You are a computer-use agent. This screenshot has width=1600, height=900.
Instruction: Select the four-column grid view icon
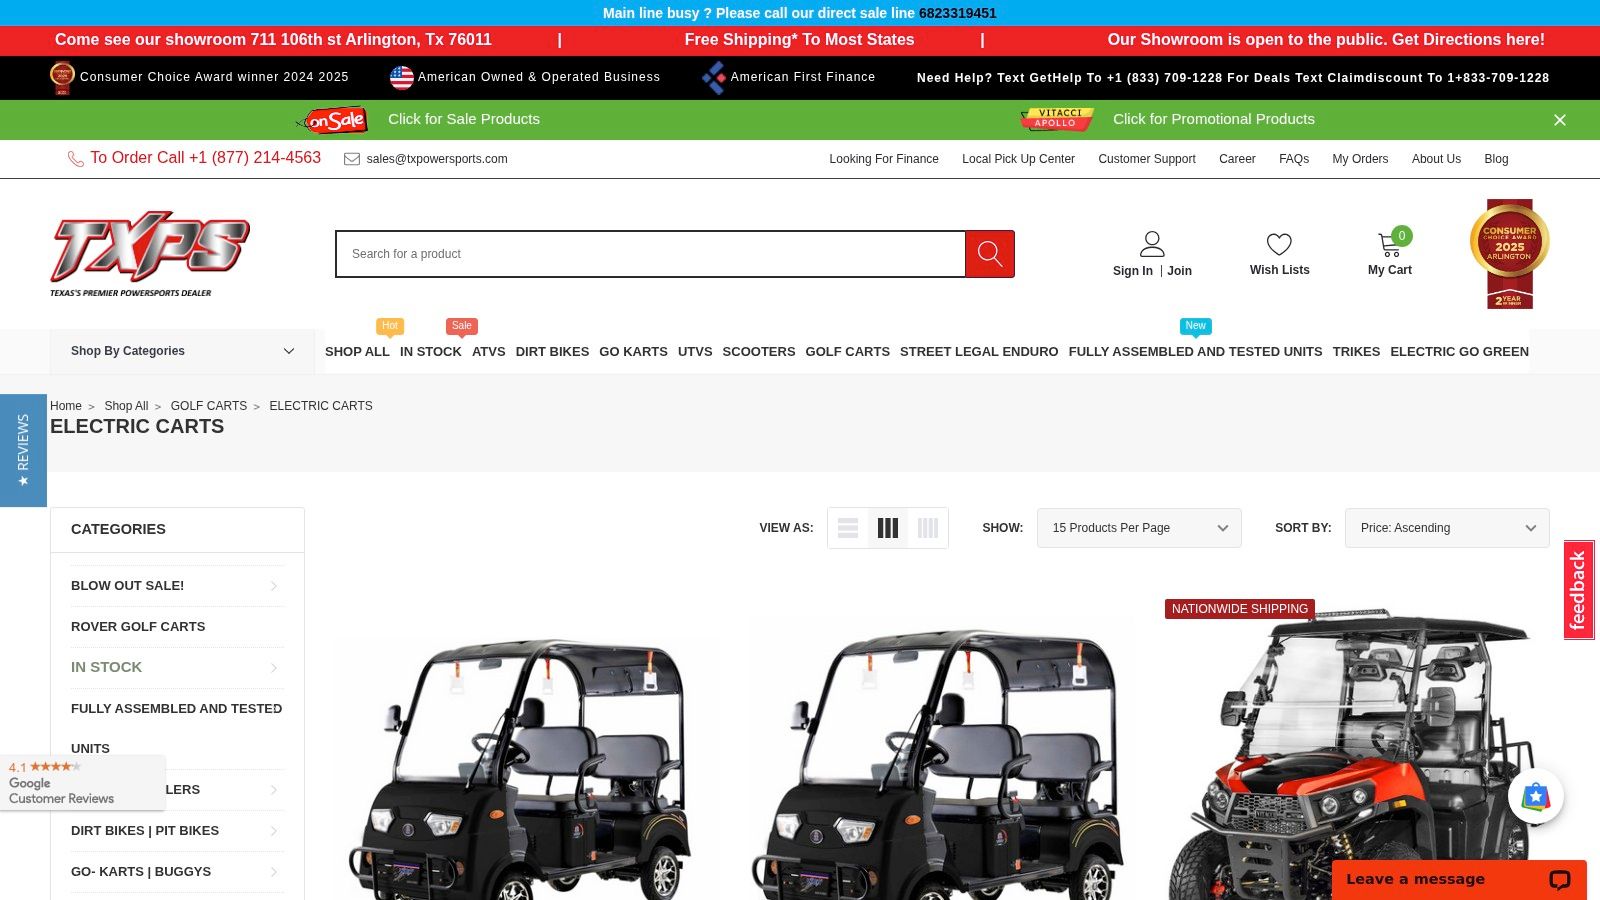tap(928, 528)
